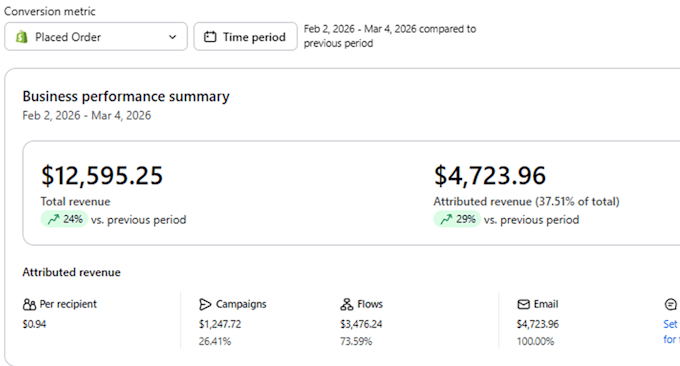Click the upward trend arrow beside 24%
Viewport: 680px width, 366px height.
pos(53,220)
